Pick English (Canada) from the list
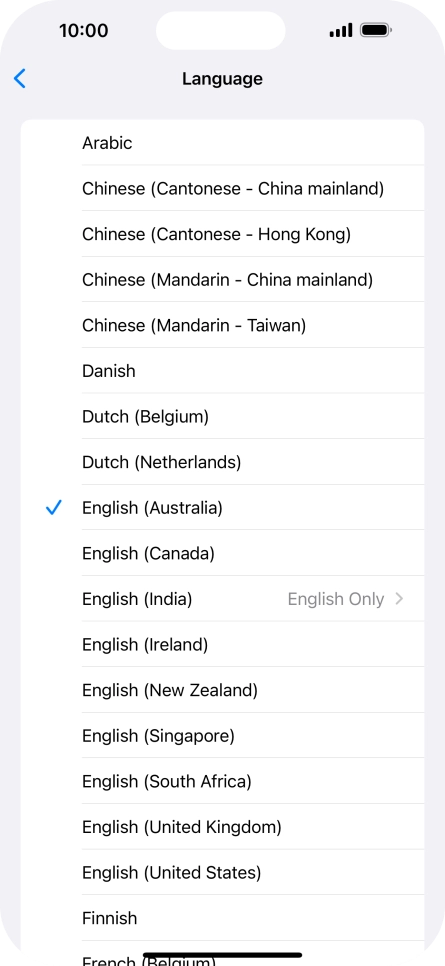The height and width of the screenshot is (966, 445). coord(222,553)
